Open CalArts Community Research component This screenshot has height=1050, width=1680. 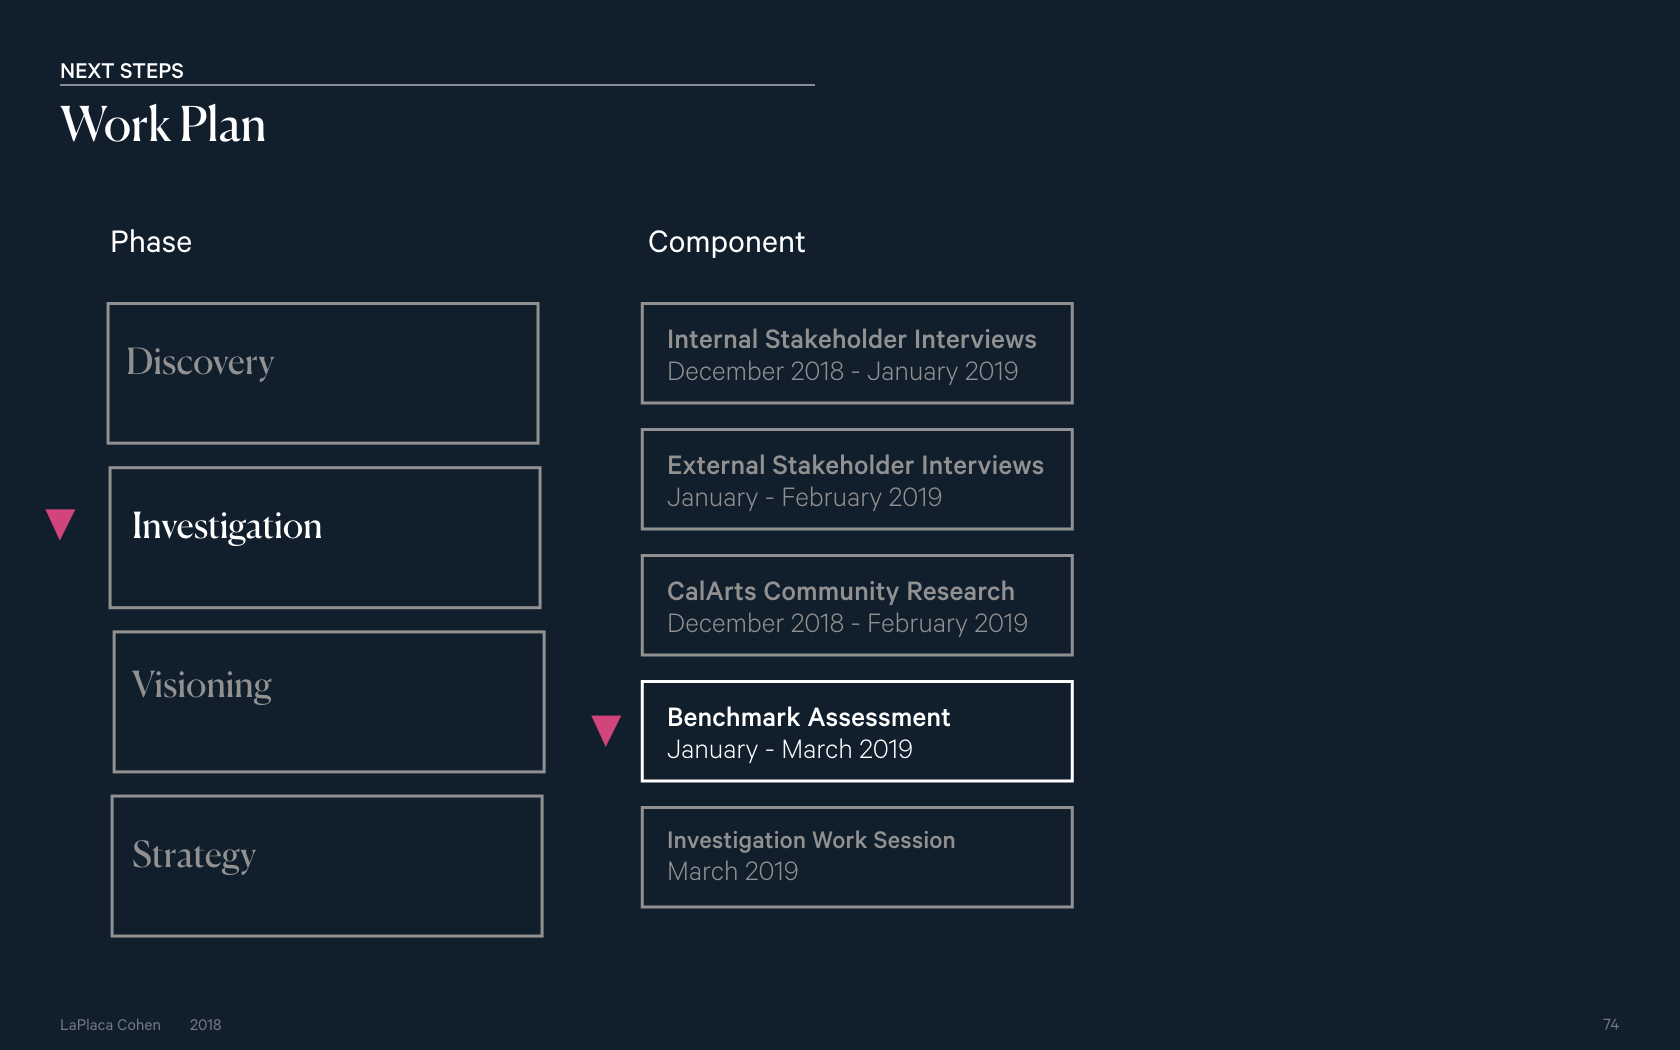(x=857, y=605)
